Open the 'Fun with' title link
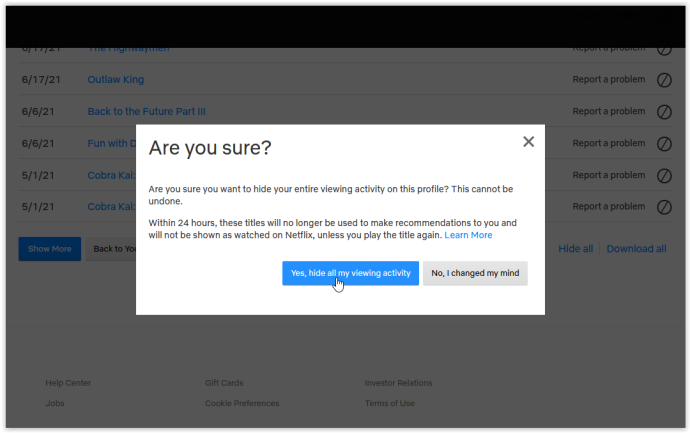This screenshot has width=690, height=433. click(x=112, y=143)
